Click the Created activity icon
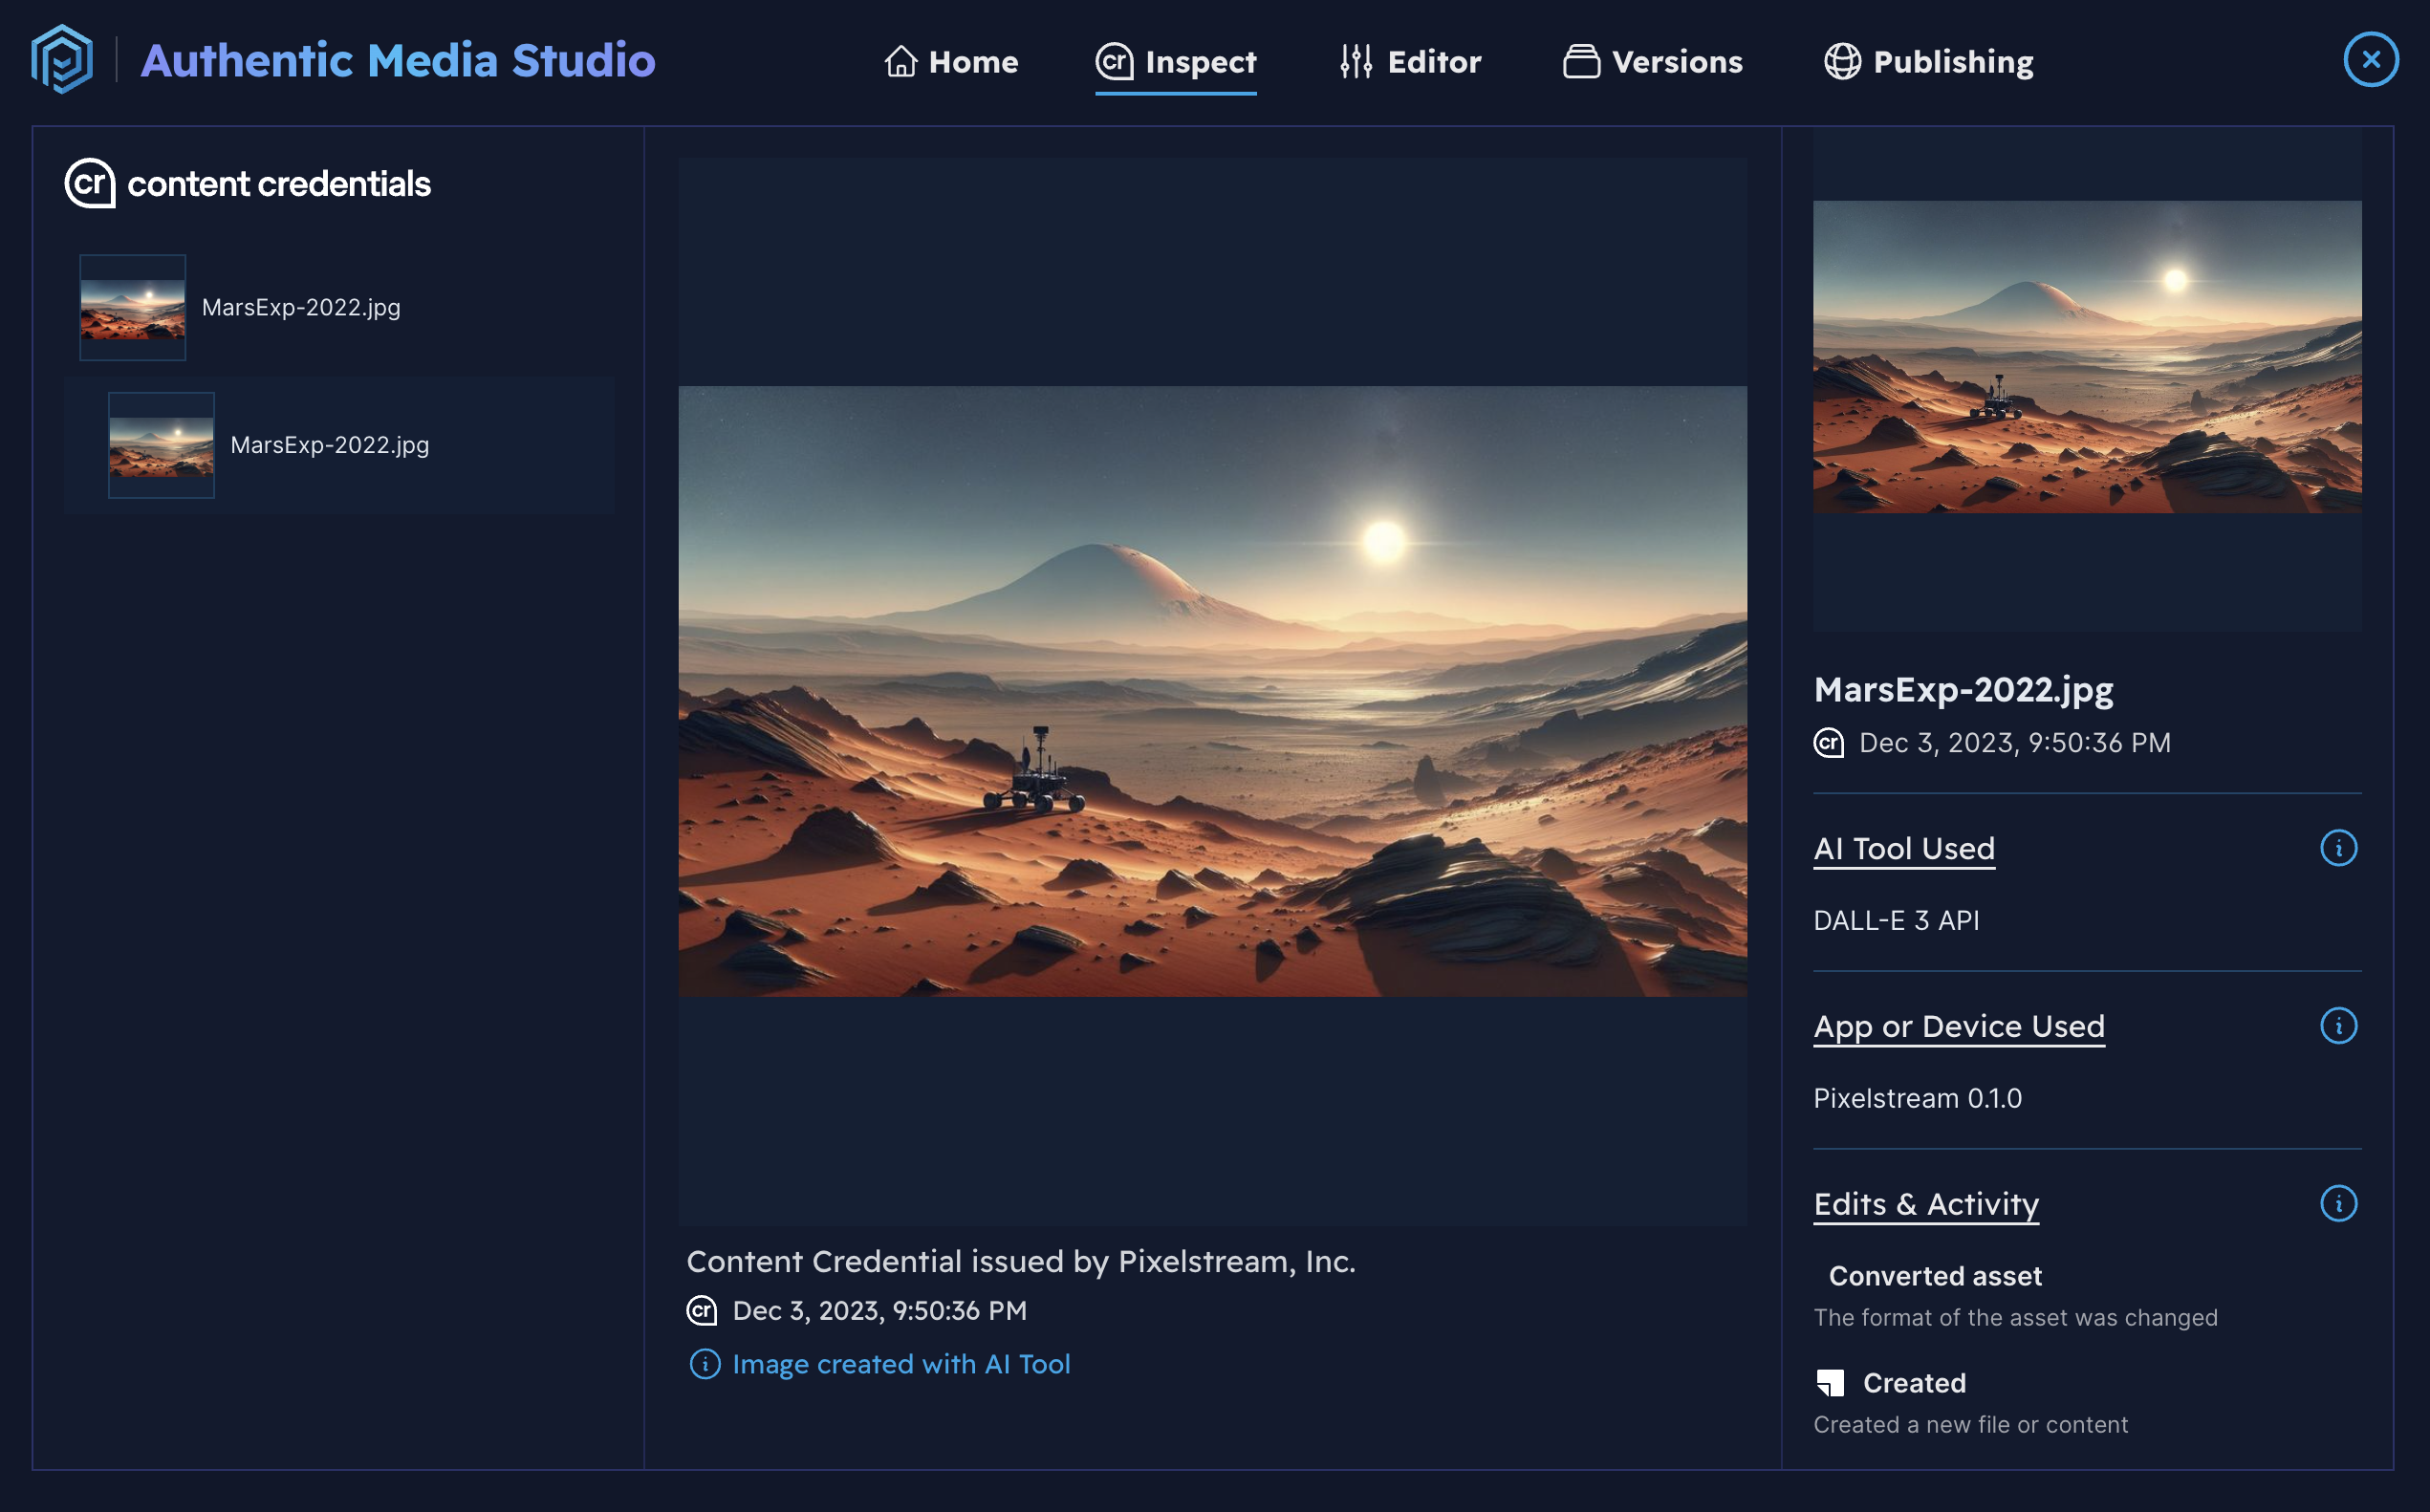 pyautogui.click(x=1832, y=1382)
